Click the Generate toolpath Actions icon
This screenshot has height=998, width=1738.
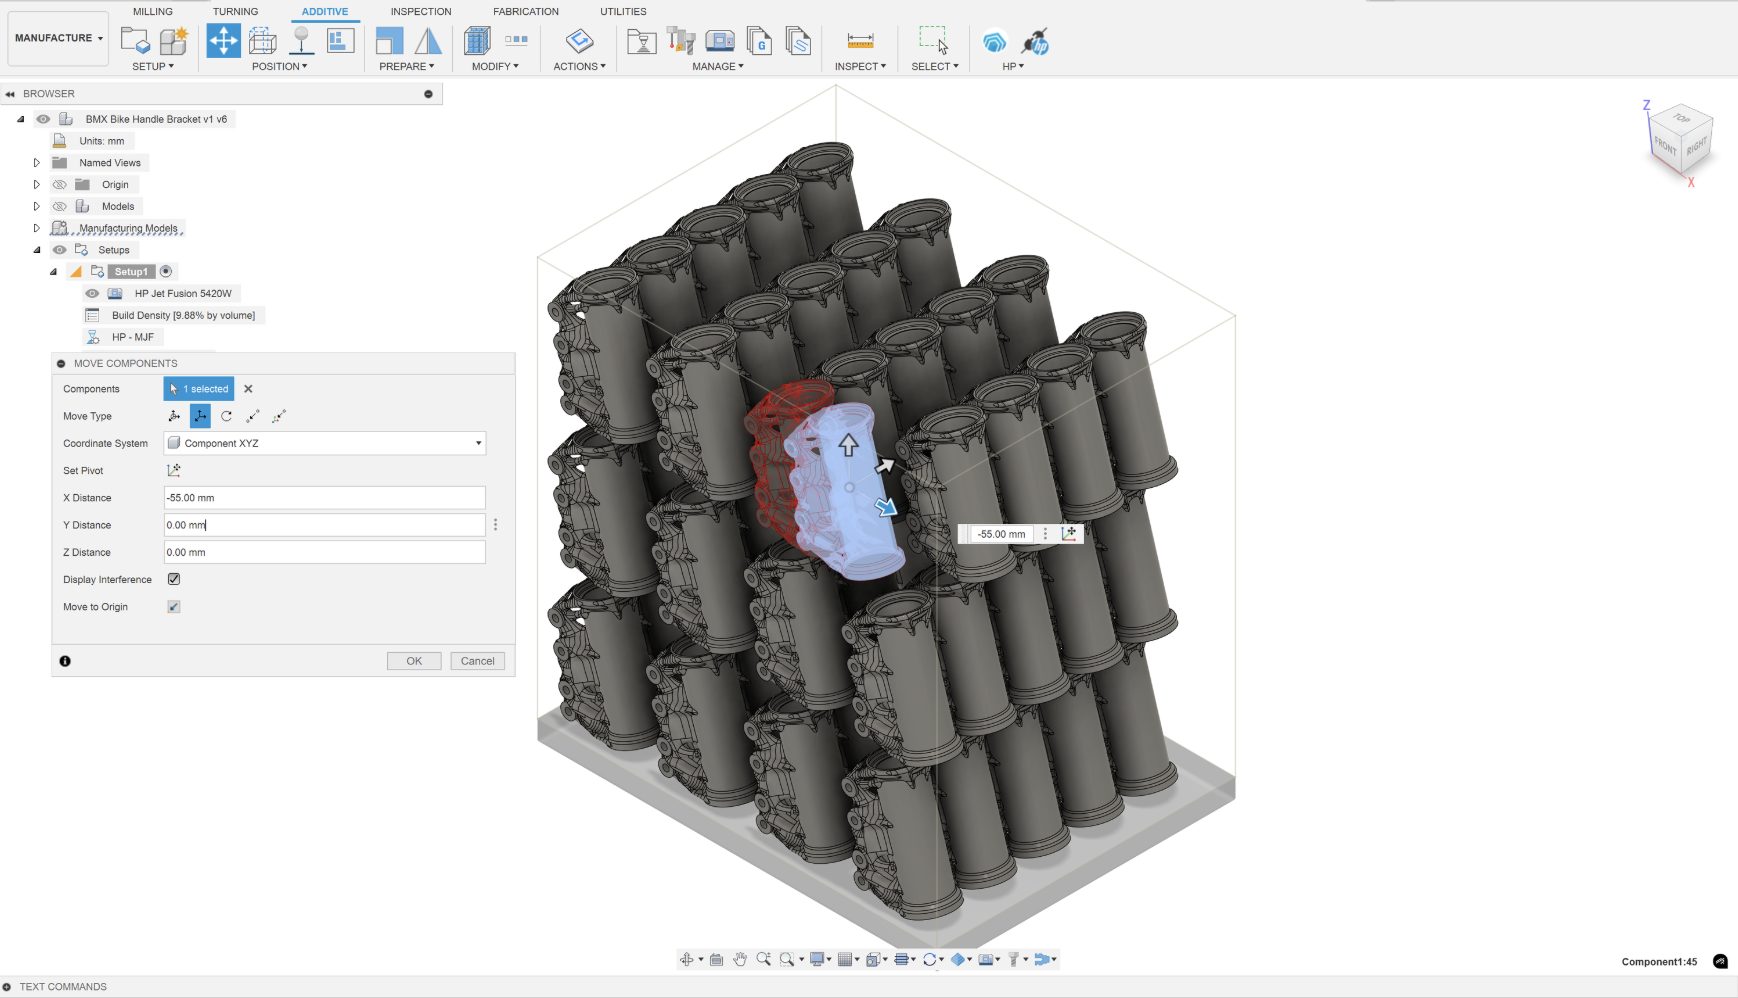(579, 41)
